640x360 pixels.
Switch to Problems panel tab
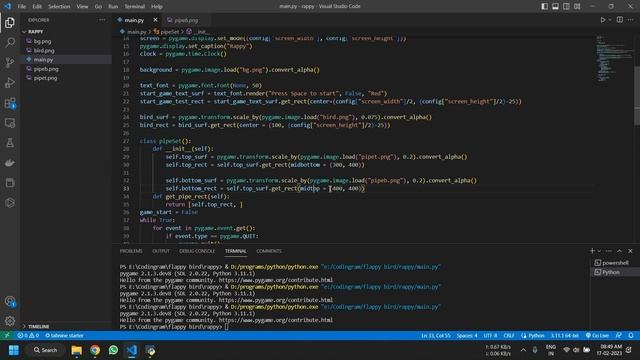pos(131,251)
